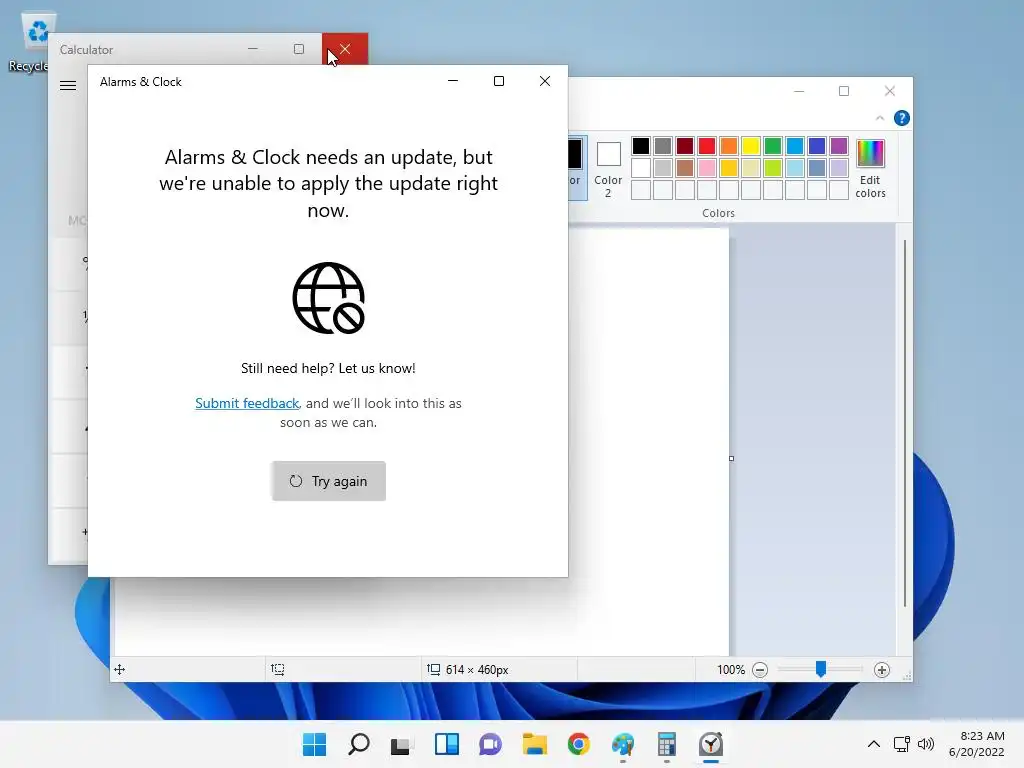Pick the lime color swatch

(x=773, y=168)
